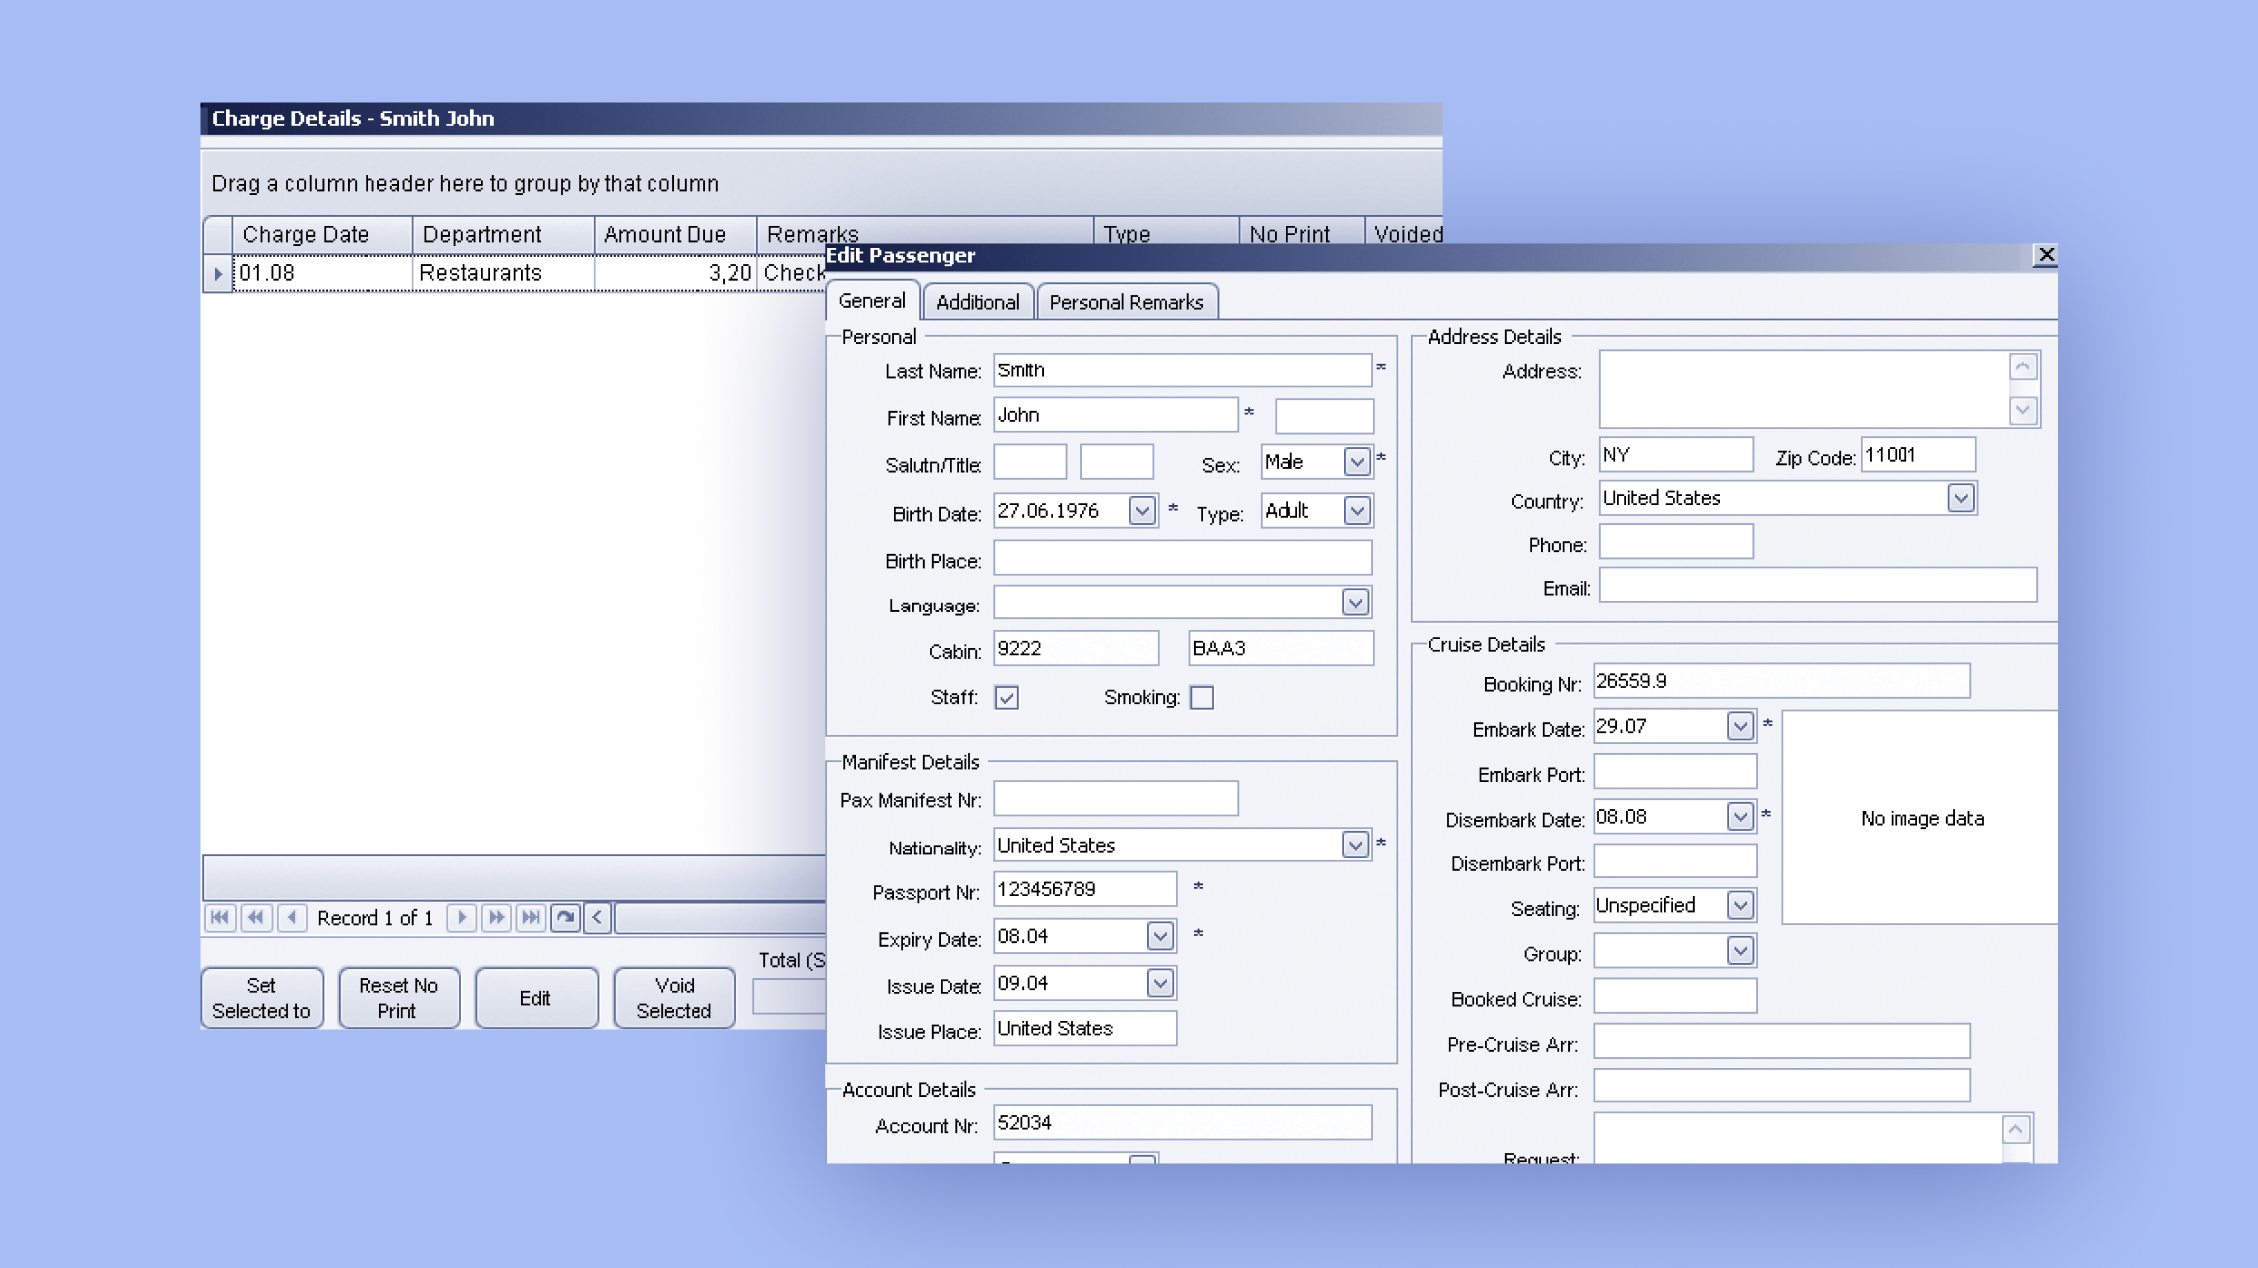Click the Email input field
The image size is (2258, 1268).
click(1816, 586)
